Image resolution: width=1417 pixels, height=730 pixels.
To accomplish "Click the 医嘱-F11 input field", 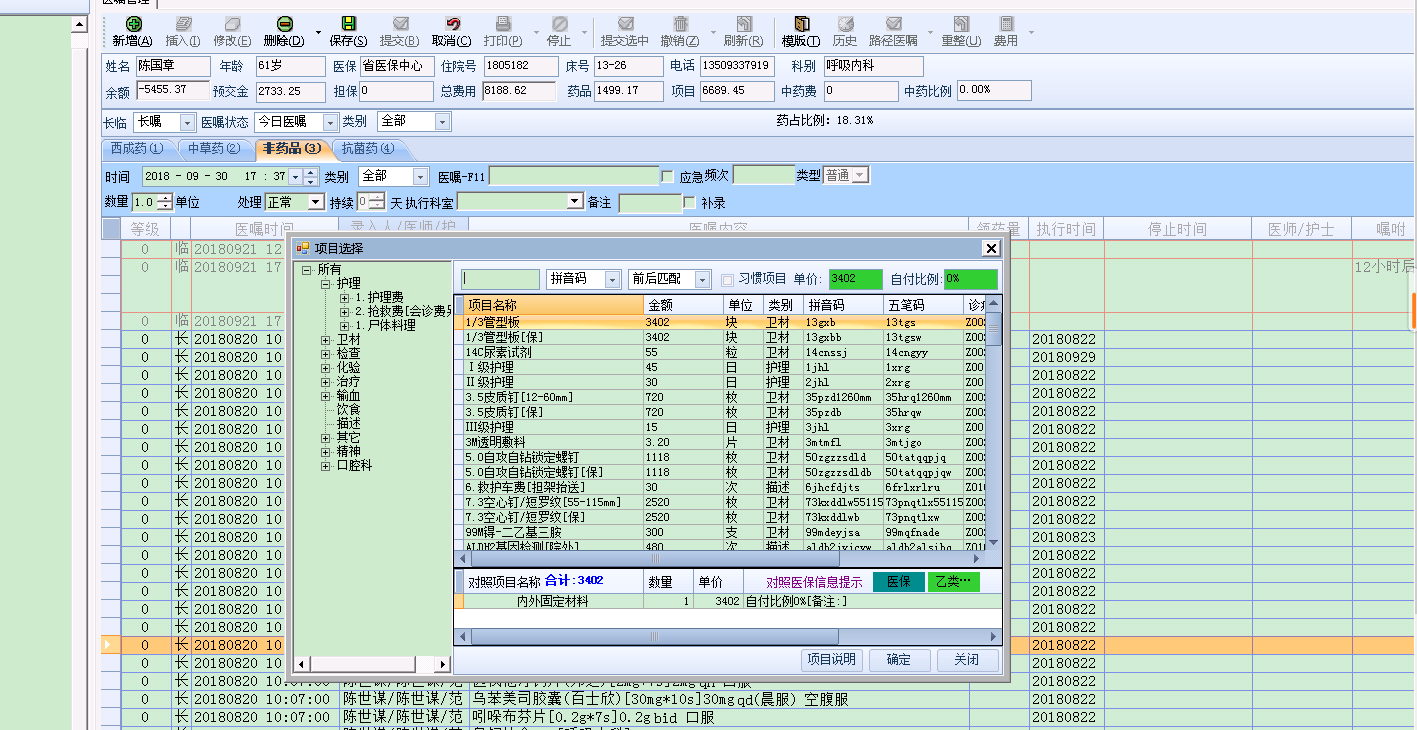I will [574, 177].
